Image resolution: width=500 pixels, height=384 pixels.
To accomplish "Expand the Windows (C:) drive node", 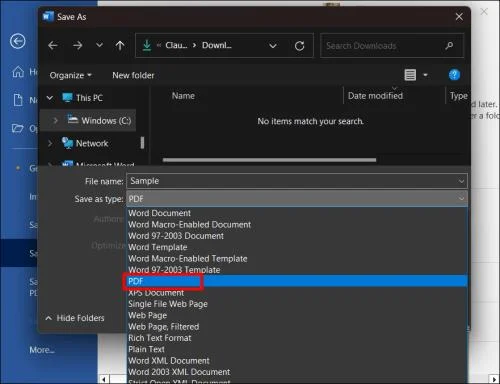I will 55,120.
